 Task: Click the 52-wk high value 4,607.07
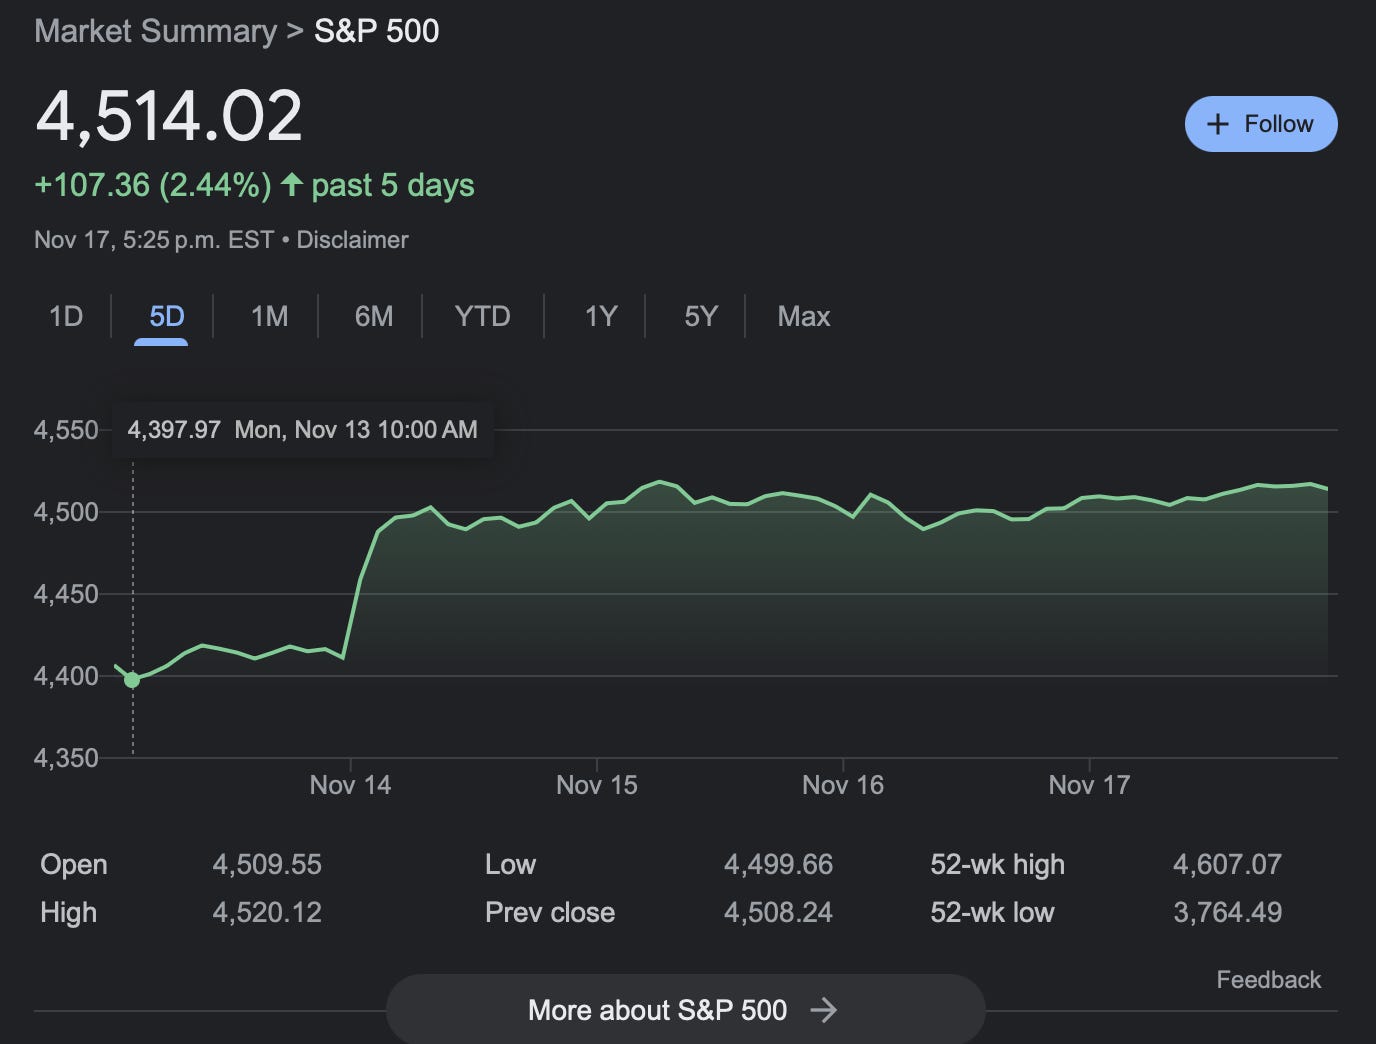coord(1227,864)
